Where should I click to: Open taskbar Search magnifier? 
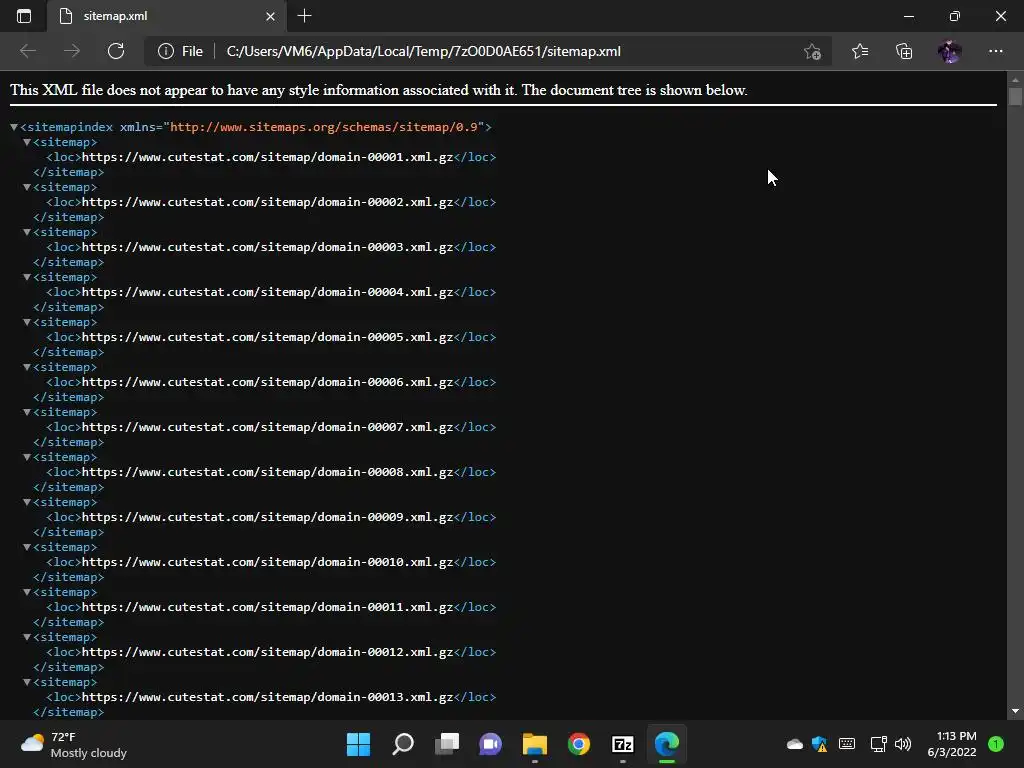tap(402, 744)
